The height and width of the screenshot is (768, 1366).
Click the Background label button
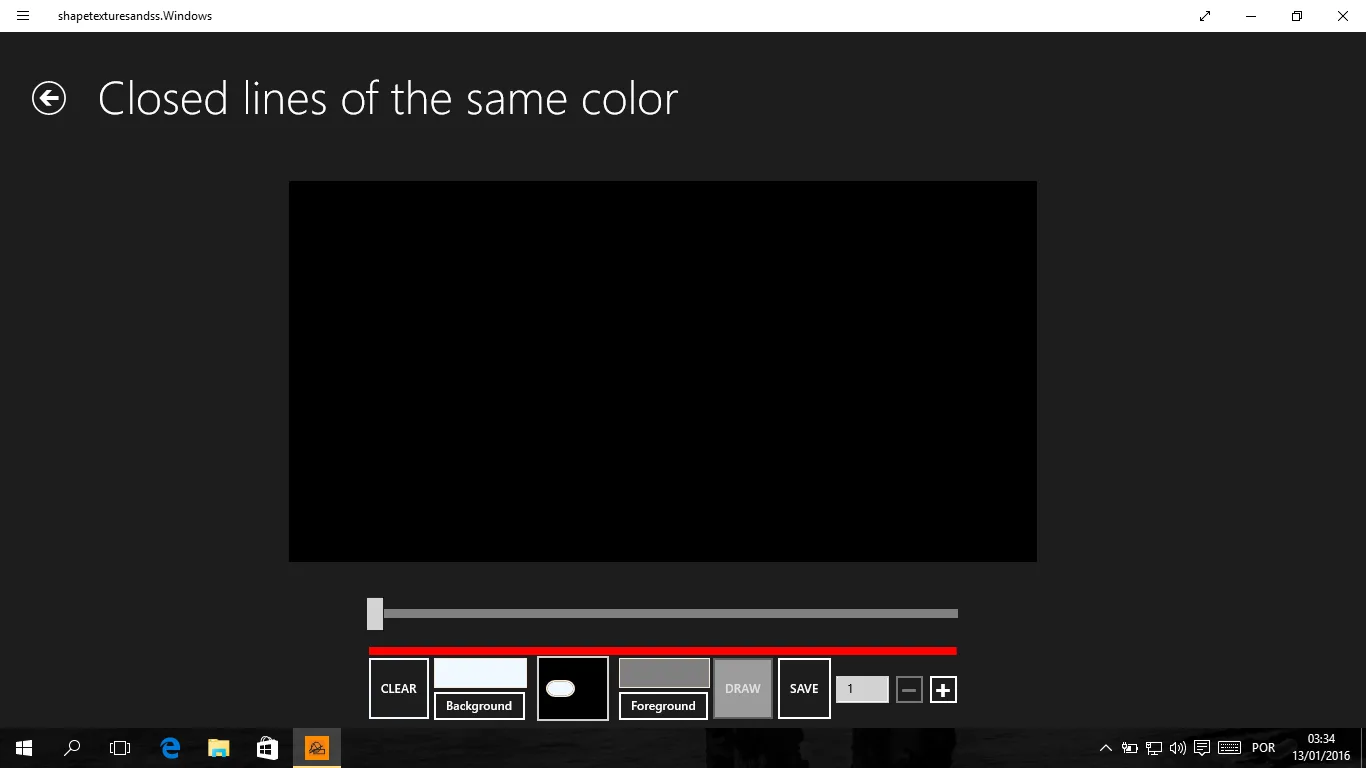pos(479,706)
